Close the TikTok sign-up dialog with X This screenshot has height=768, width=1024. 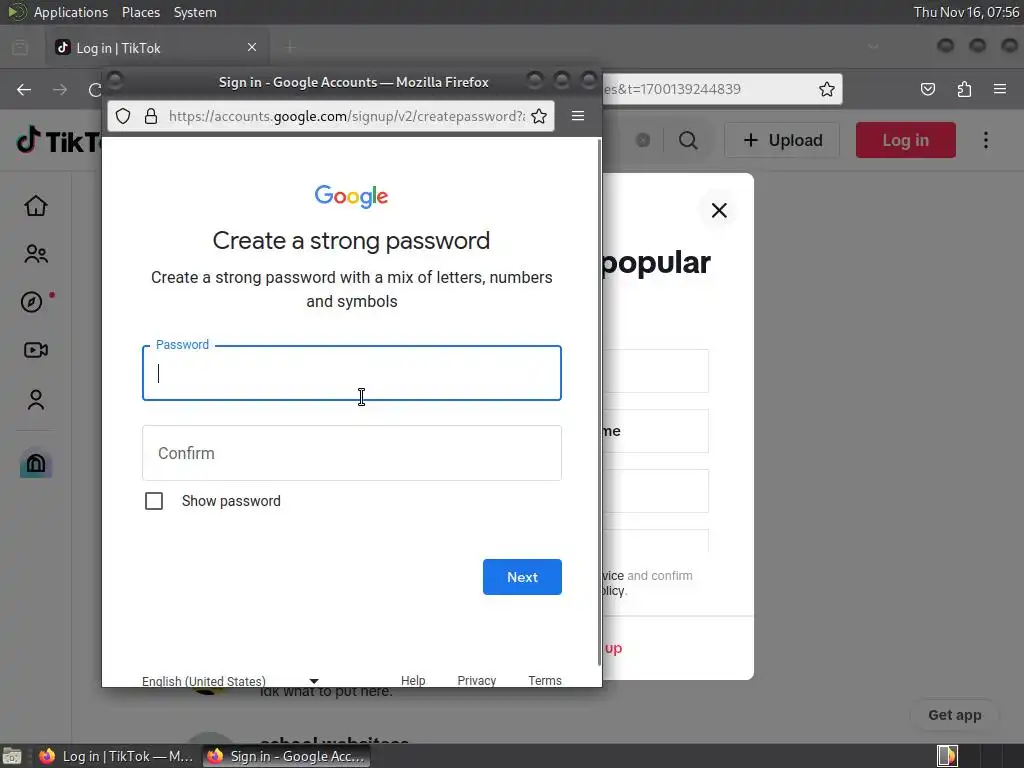click(x=719, y=210)
